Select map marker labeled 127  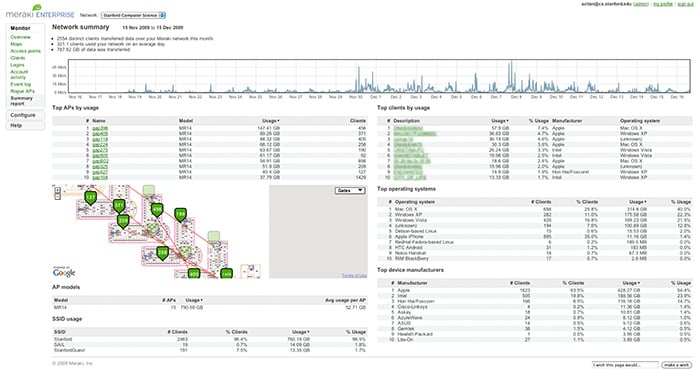[91, 197]
